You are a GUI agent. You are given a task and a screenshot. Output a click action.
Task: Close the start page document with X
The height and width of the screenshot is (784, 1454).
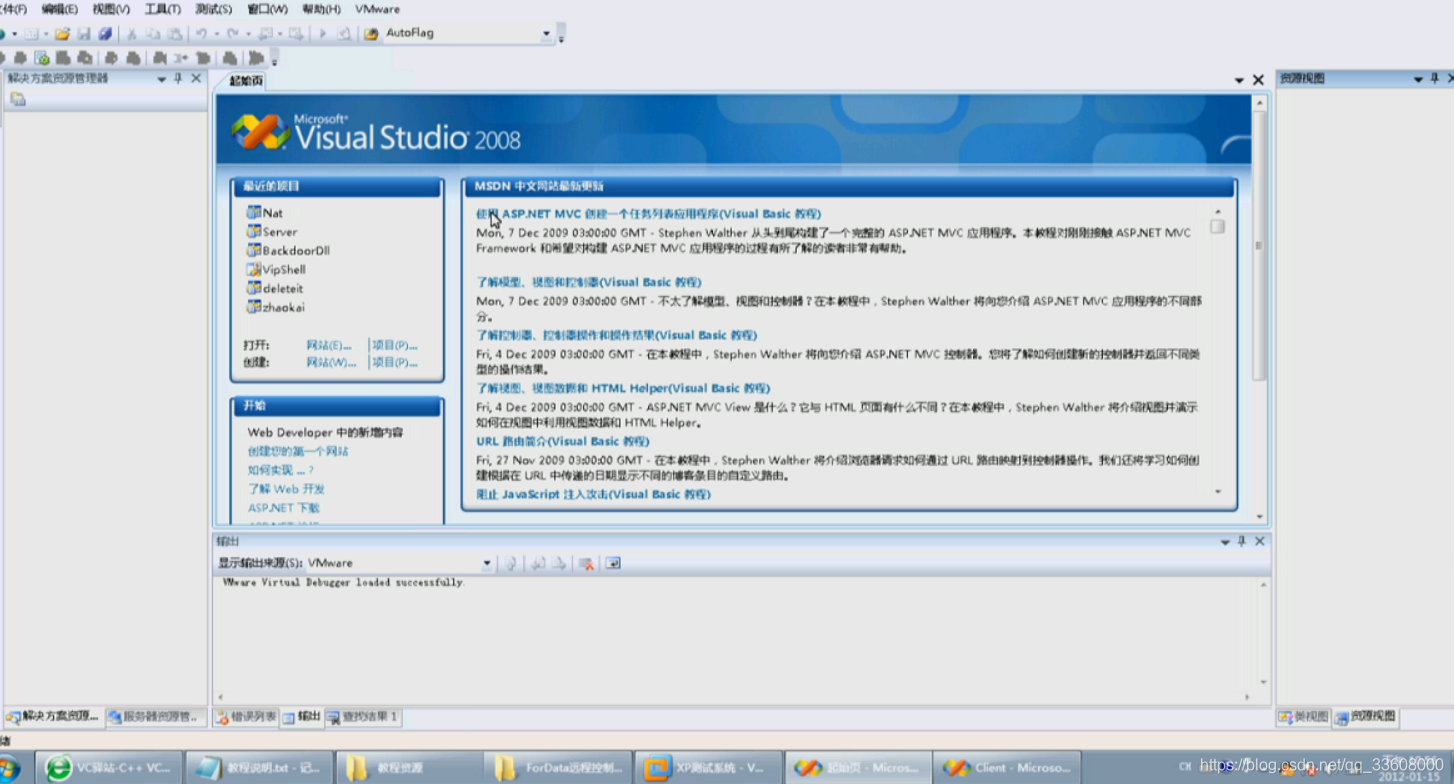[1258, 80]
